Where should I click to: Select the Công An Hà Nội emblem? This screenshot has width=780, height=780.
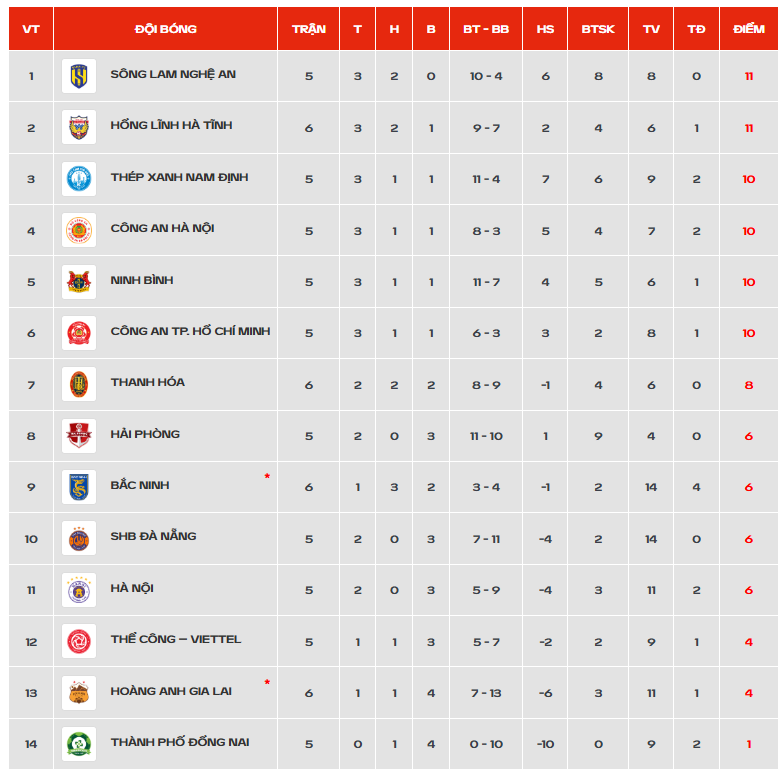pos(79,230)
